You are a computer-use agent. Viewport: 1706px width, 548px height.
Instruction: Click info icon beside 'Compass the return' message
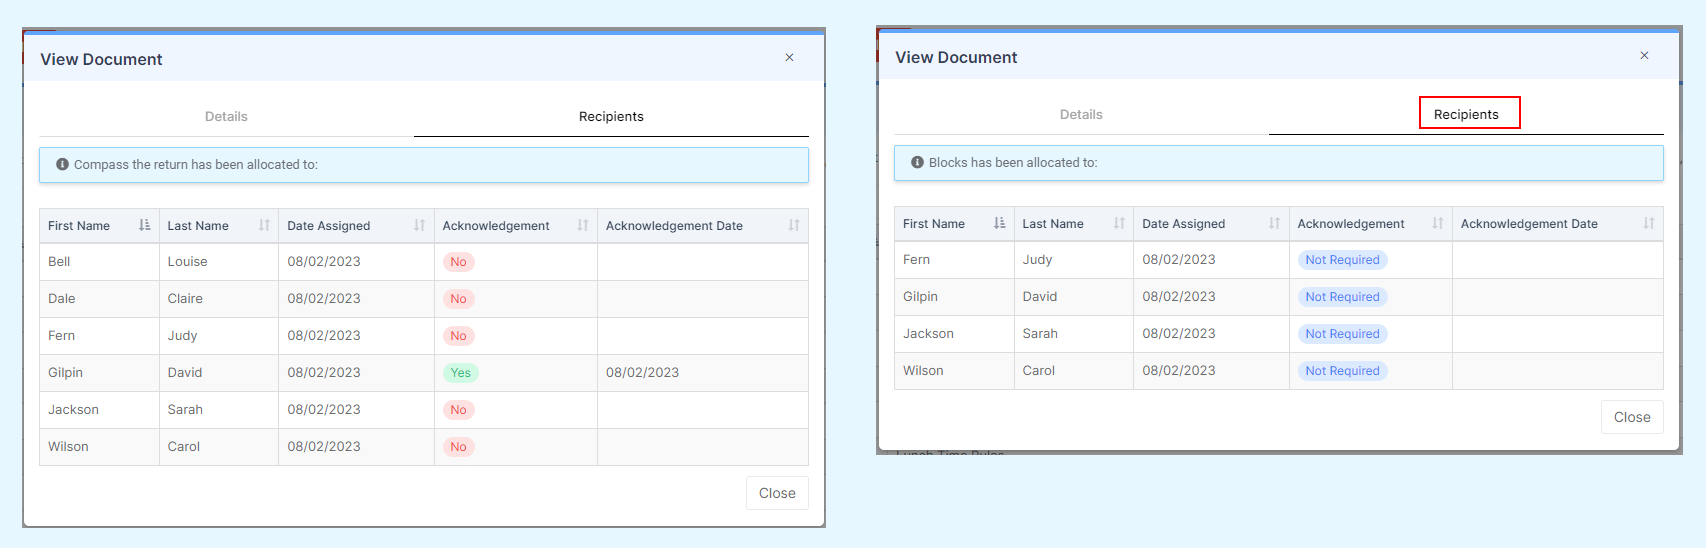point(62,164)
